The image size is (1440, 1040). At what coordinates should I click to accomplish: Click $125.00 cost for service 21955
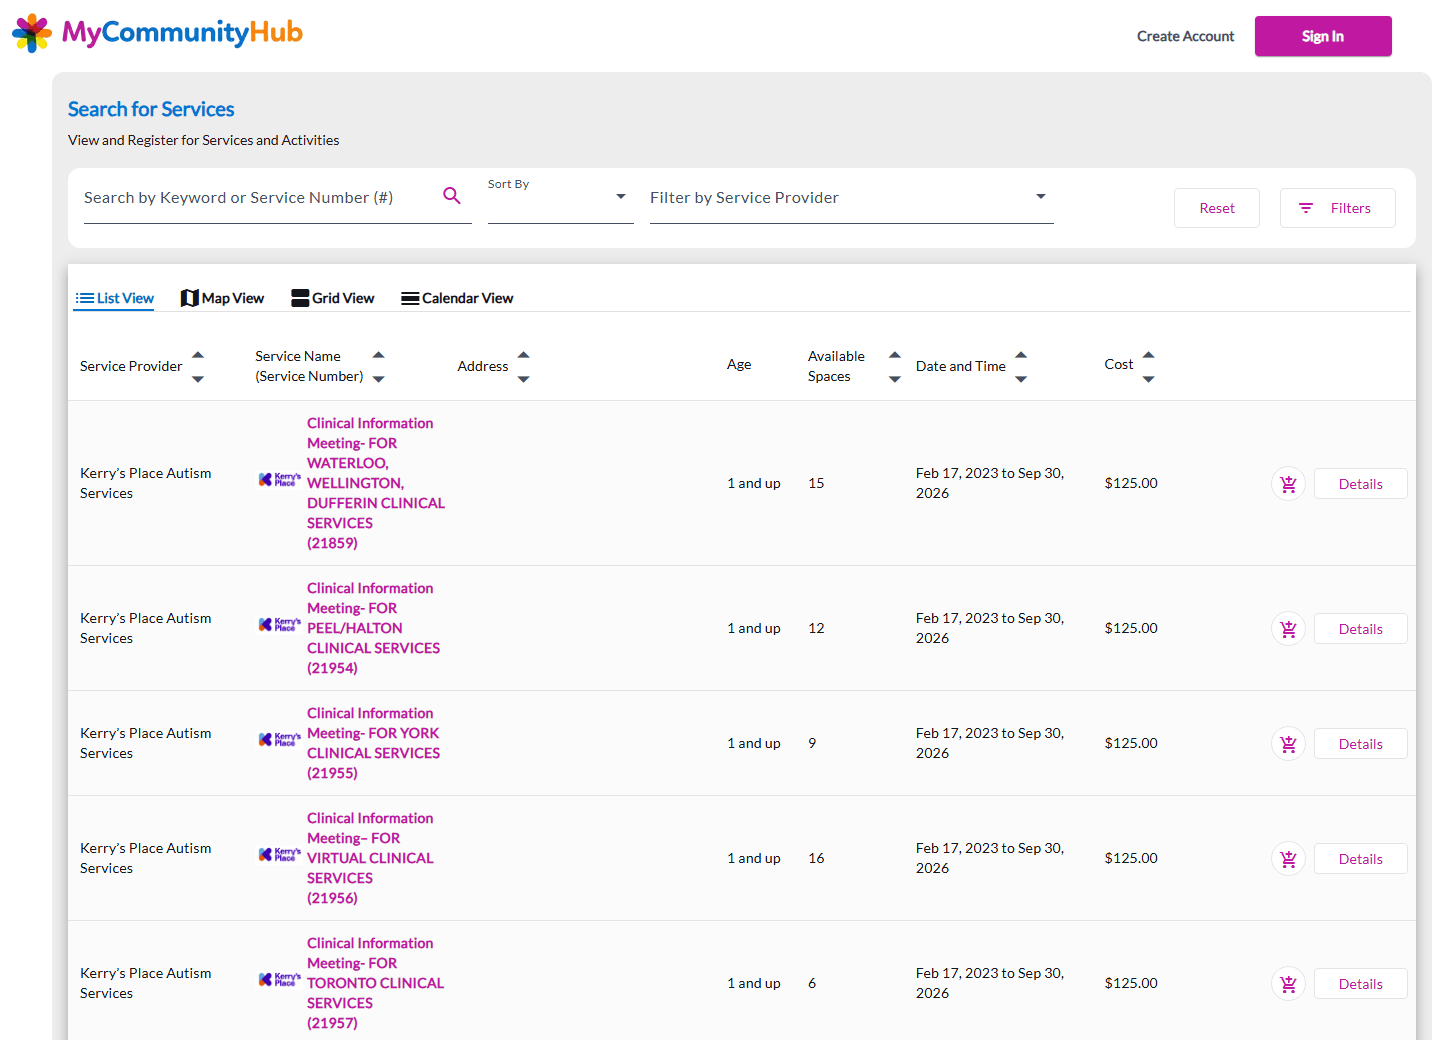(1131, 743)
